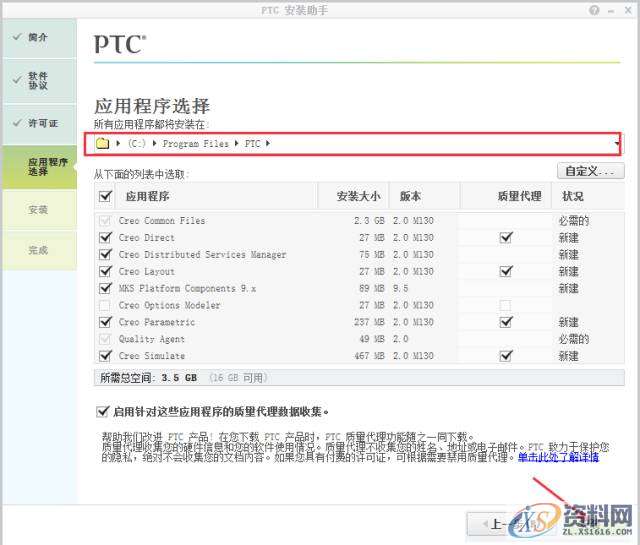Toggle quality agent checkbox for Creo Direct
Screen dimensions: 640x545
click(x=506, y=238)
